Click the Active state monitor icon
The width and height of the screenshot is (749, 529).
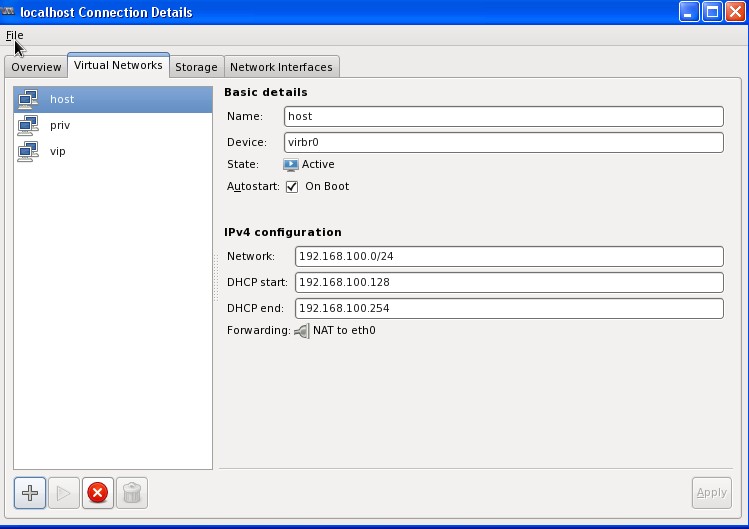pos(291,165)
